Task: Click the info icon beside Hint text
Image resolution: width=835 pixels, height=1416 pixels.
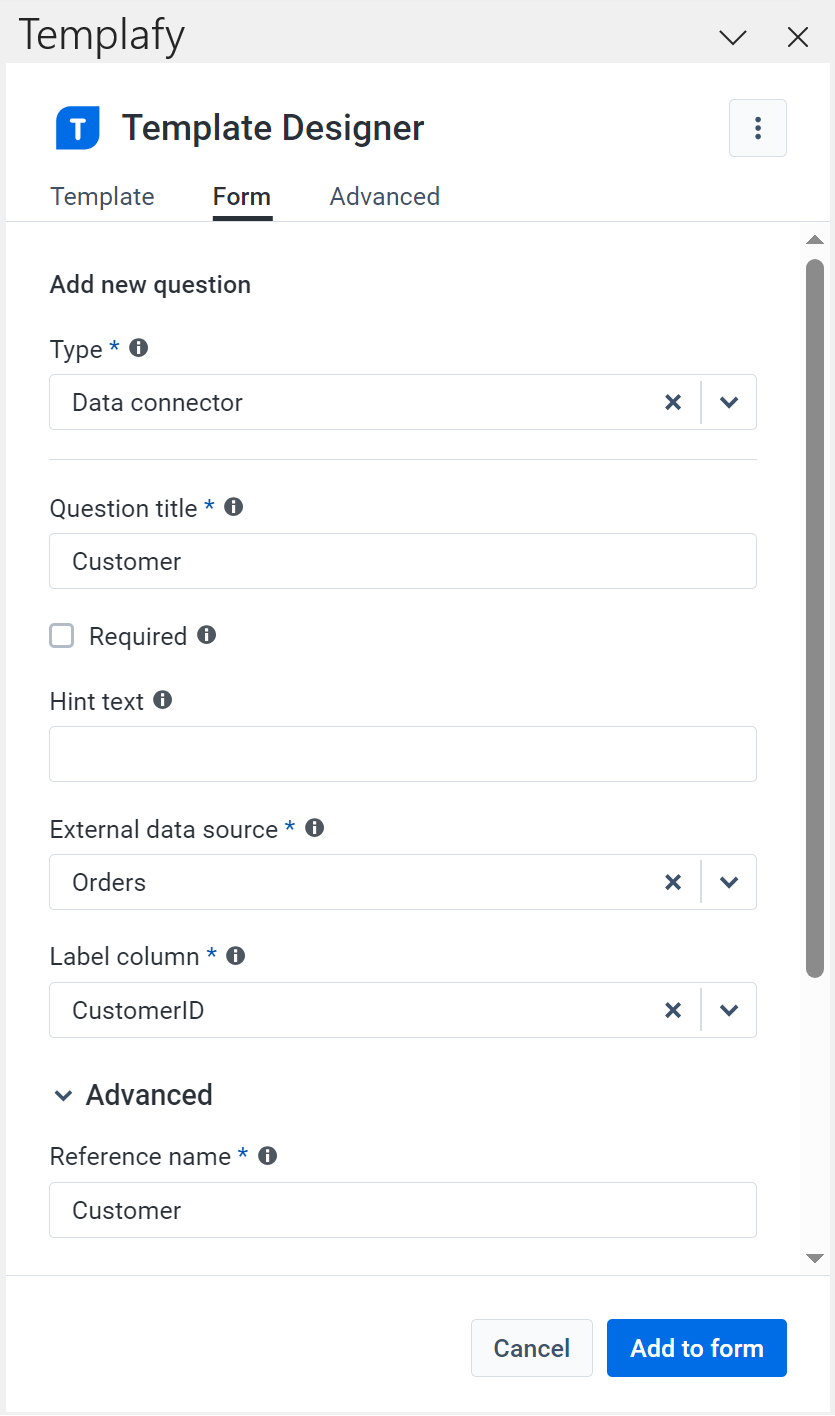Action: (x=162, y=700)
